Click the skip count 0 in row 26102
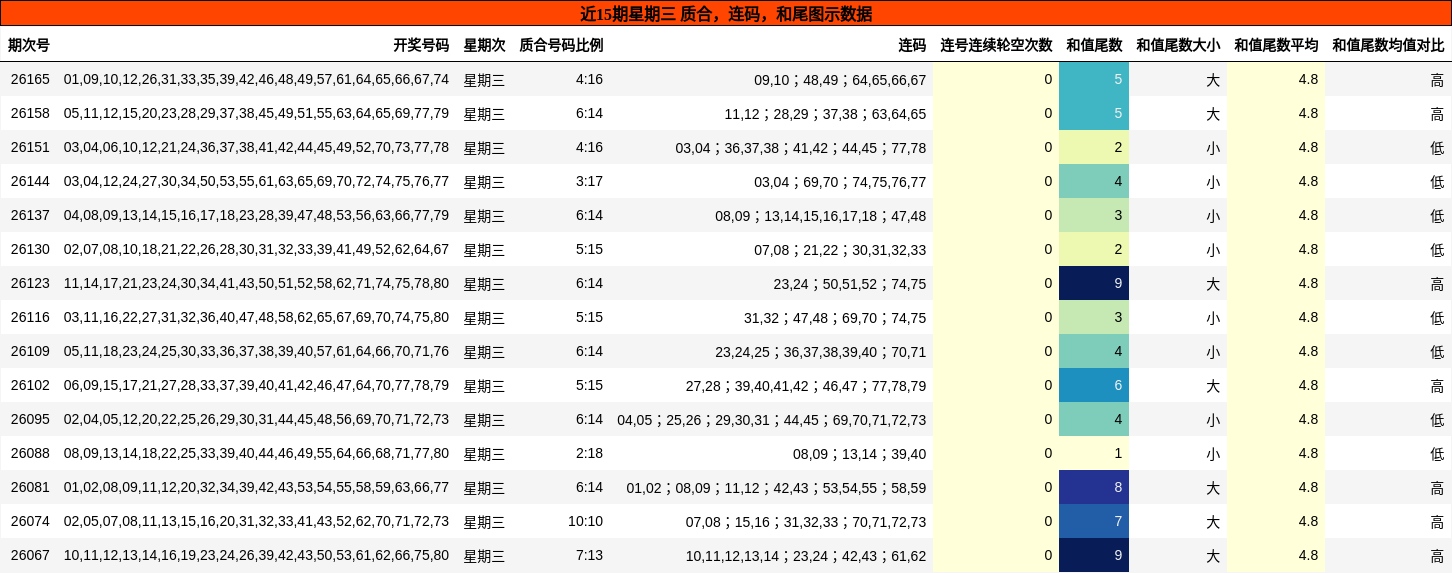Viewport: 1452px width, 573px height. click(1048, 385)
